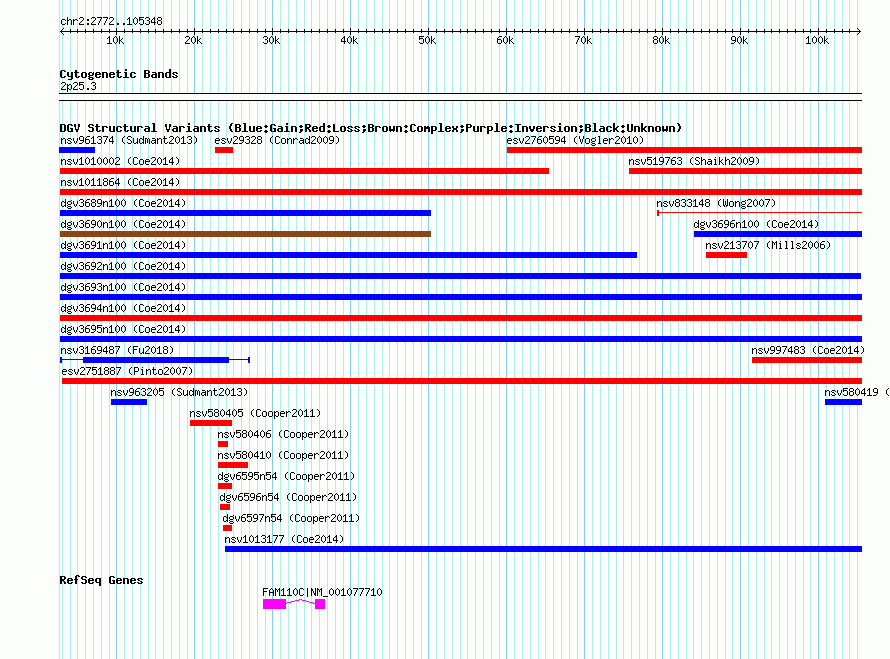Click nsv1010002 (Coe2014) red loss bar
This screenshot has height=659, width=890.
pos(304,171)
